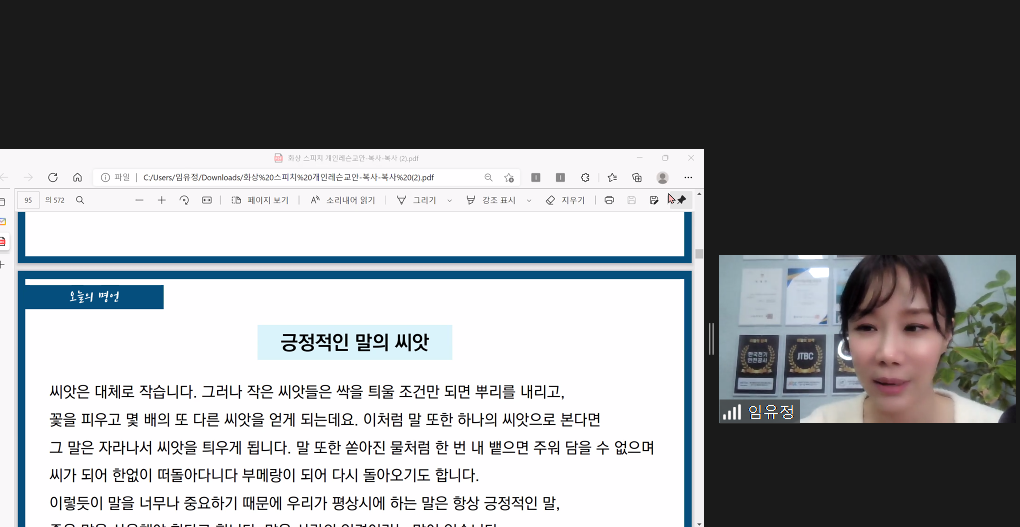View site information icon next to 파일
The height and width of the screenshot is (527, 1020).
tap(105, 177)
